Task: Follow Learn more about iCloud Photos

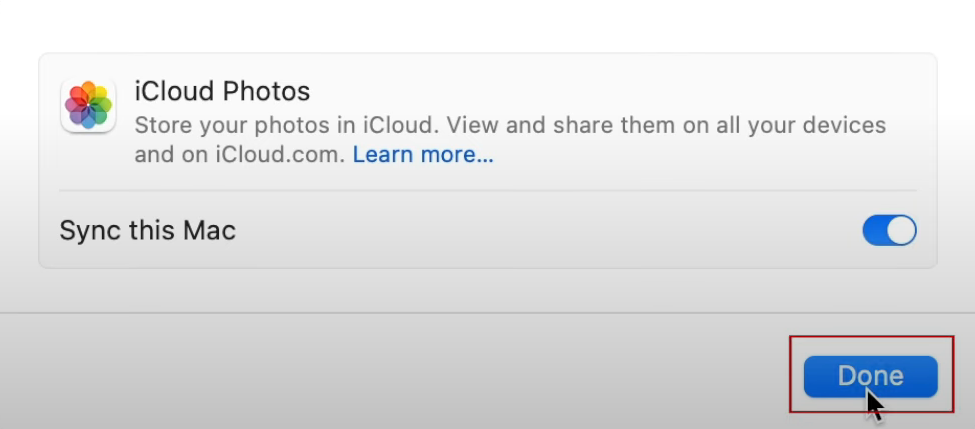Action: (x=423, y=155)
